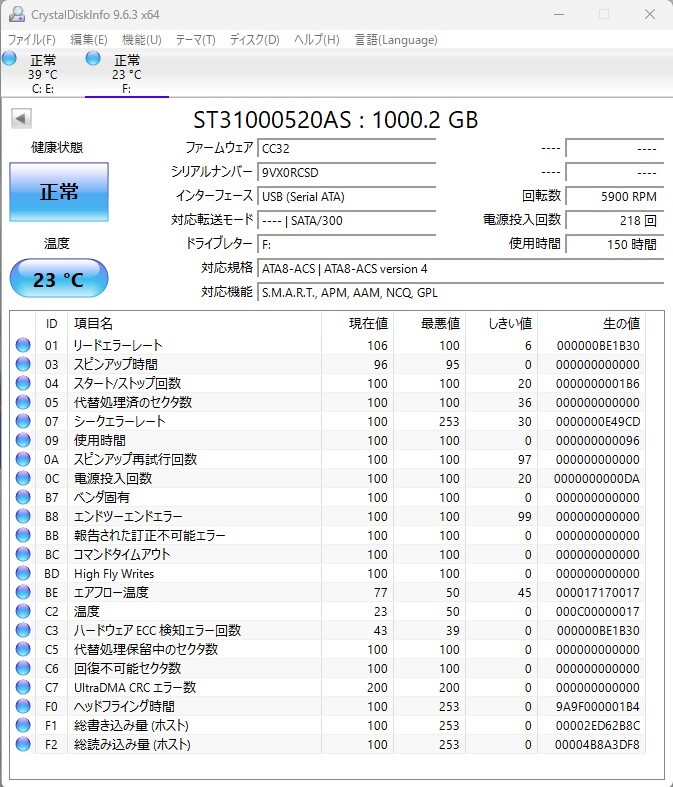673x787 pixels.
Task: Open the 編集(E) menu
Action: pyautogui.click(x=88, y=40)
